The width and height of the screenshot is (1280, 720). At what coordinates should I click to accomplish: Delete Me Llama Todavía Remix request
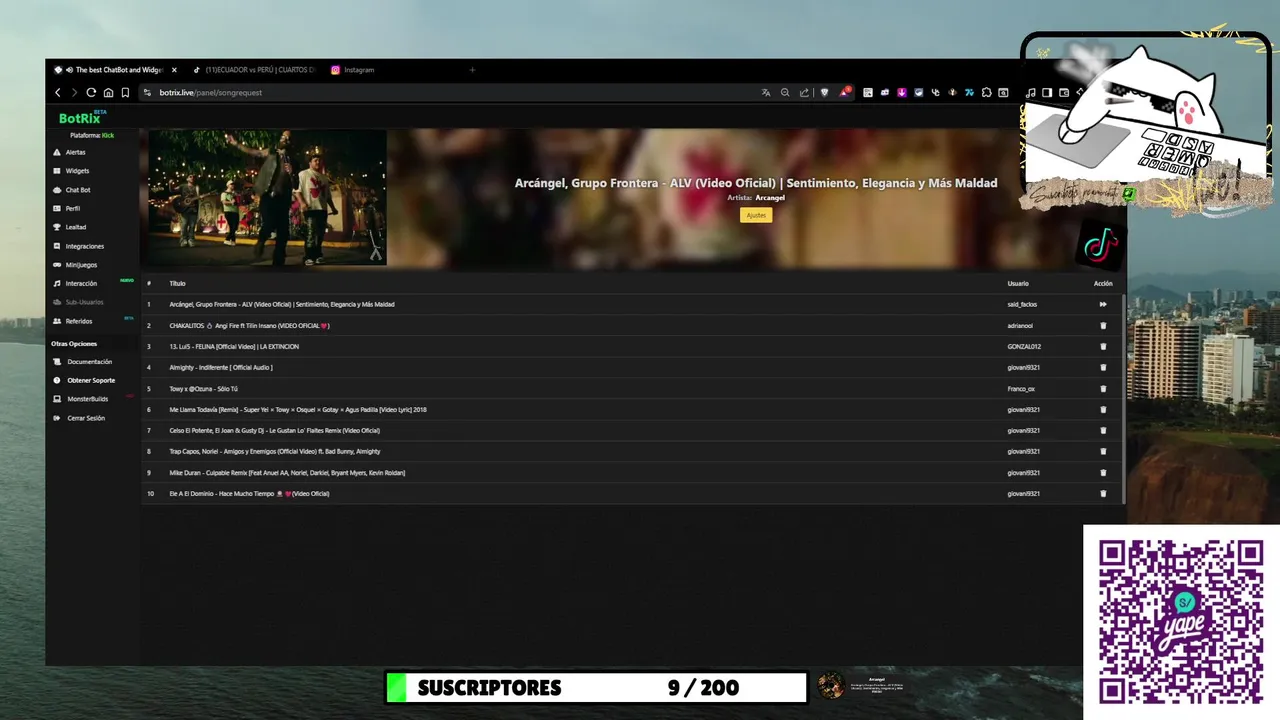1103,409
